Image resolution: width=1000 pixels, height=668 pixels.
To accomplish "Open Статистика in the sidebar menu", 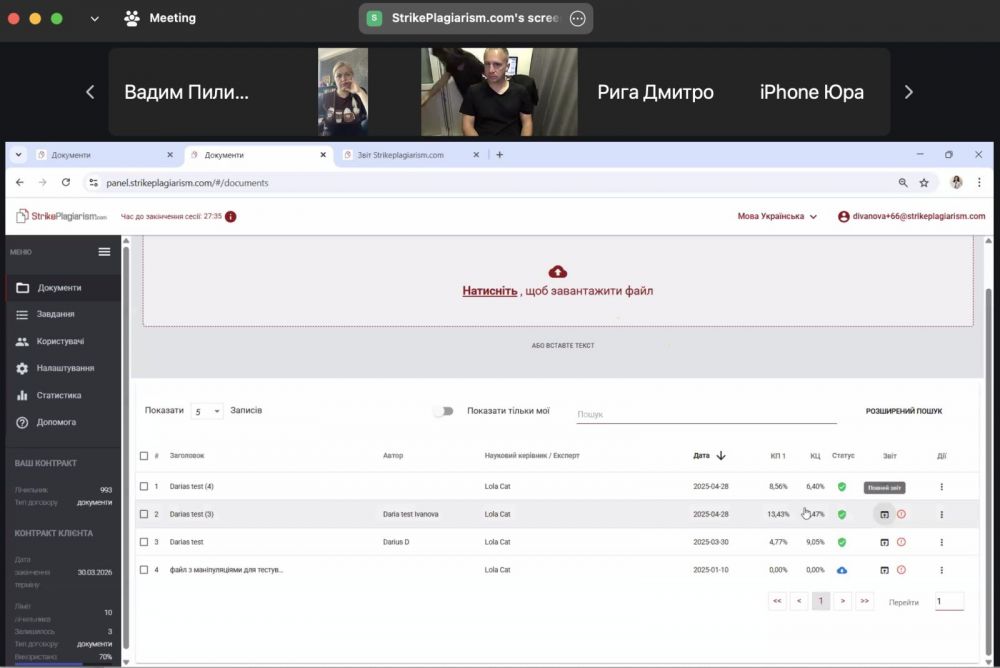I will [x=62, y=396].
